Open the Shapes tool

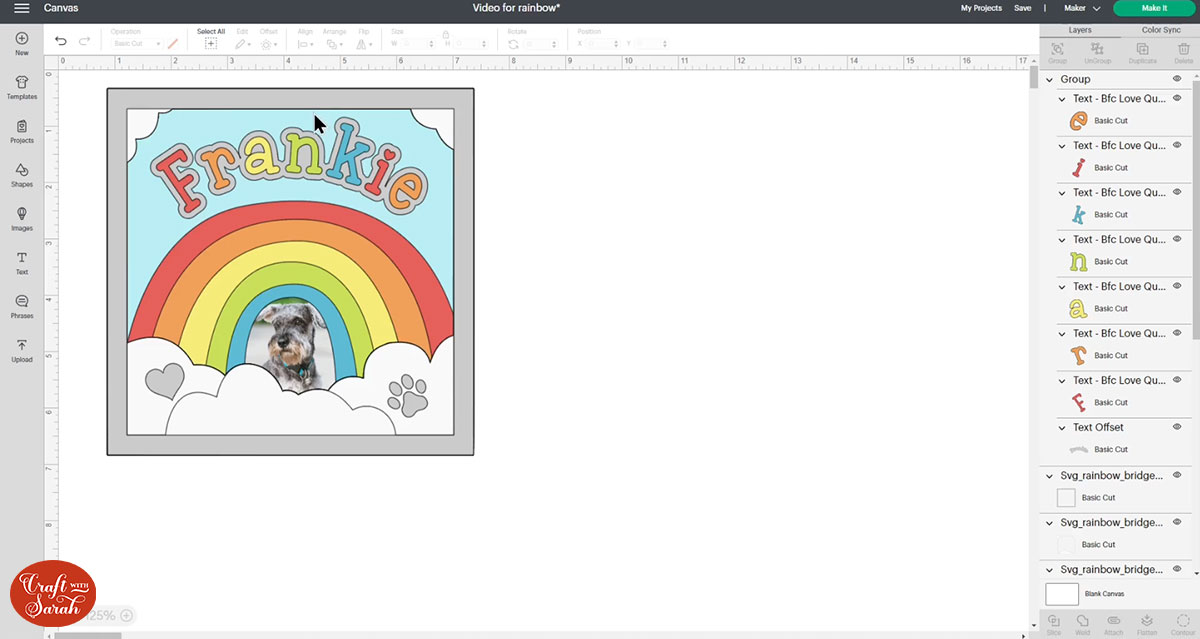pyautogui.click(x=22, y=175)
